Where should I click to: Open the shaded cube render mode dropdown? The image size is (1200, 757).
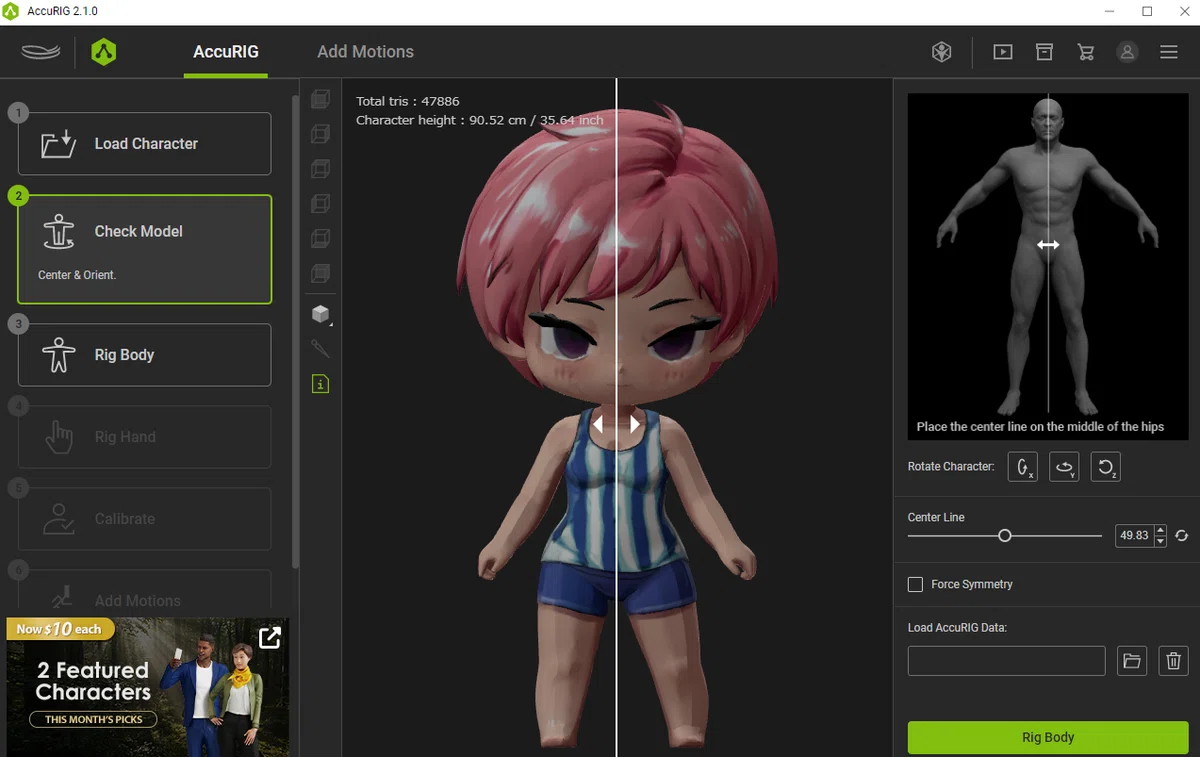[320, 314]
